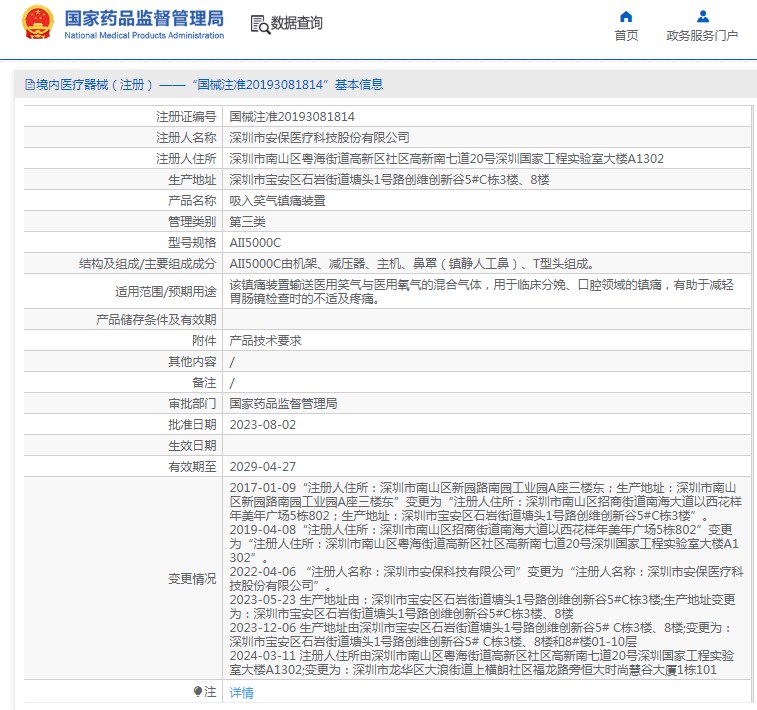Click the 2019-04-08 change record entry
The height and width of the screenshot is (710, 757).
[484, 543]
